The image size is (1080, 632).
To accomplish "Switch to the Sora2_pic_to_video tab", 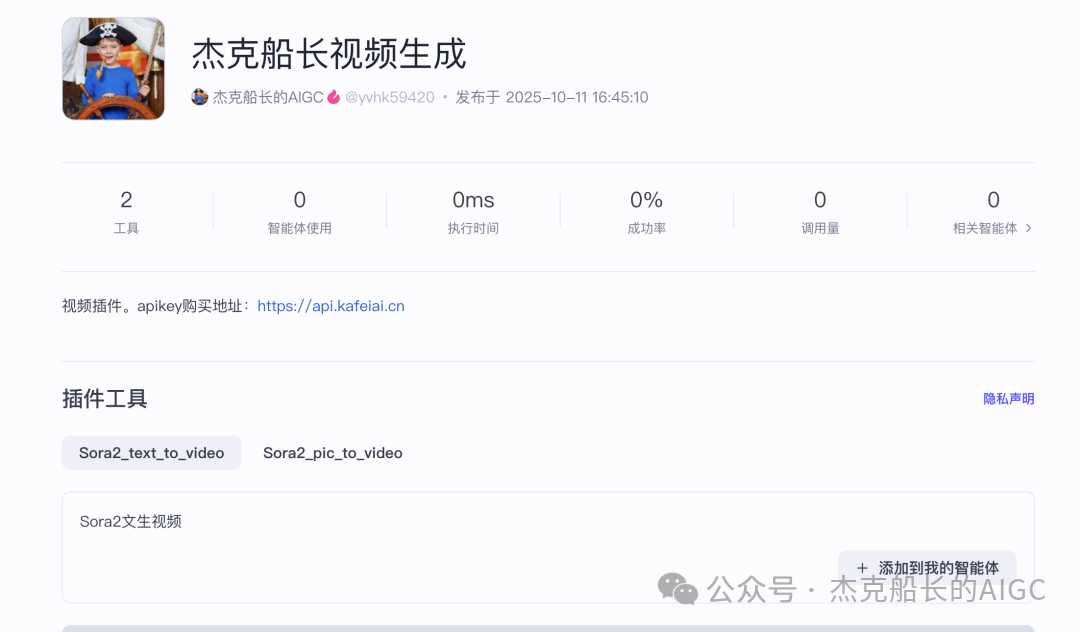I will [x=333, y=453].
